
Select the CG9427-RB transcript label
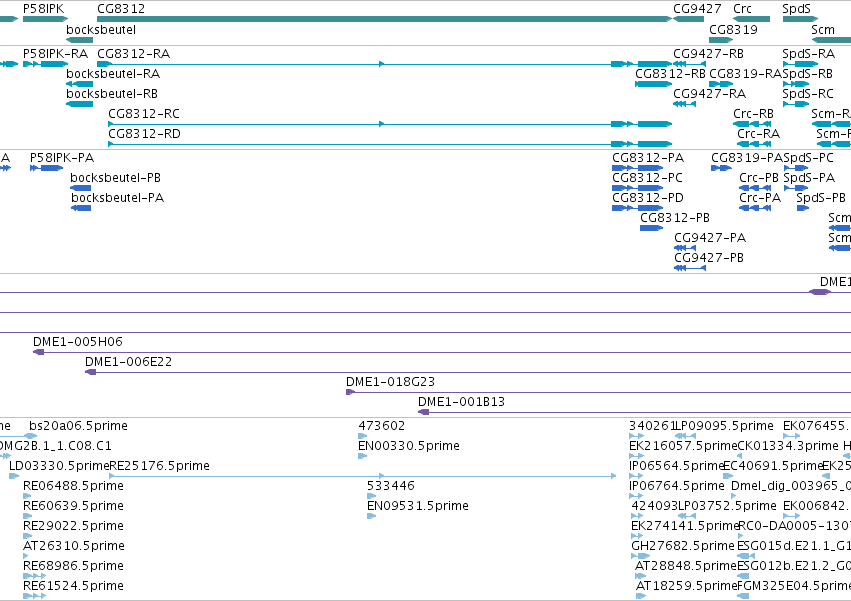708,54
